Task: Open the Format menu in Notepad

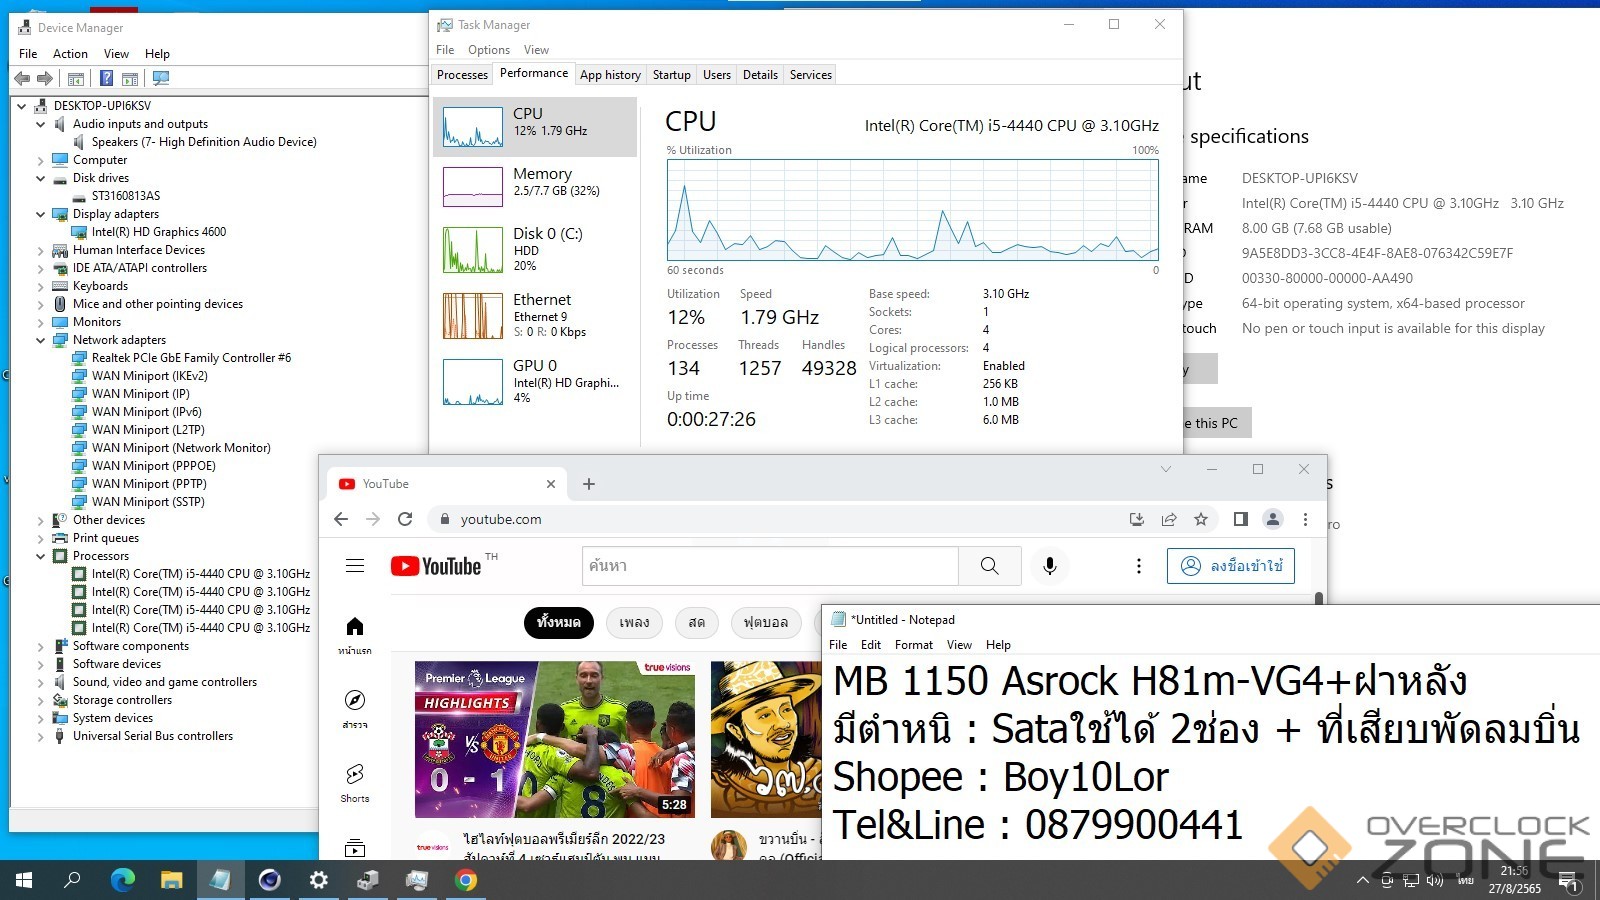Action: pos(913,645)
